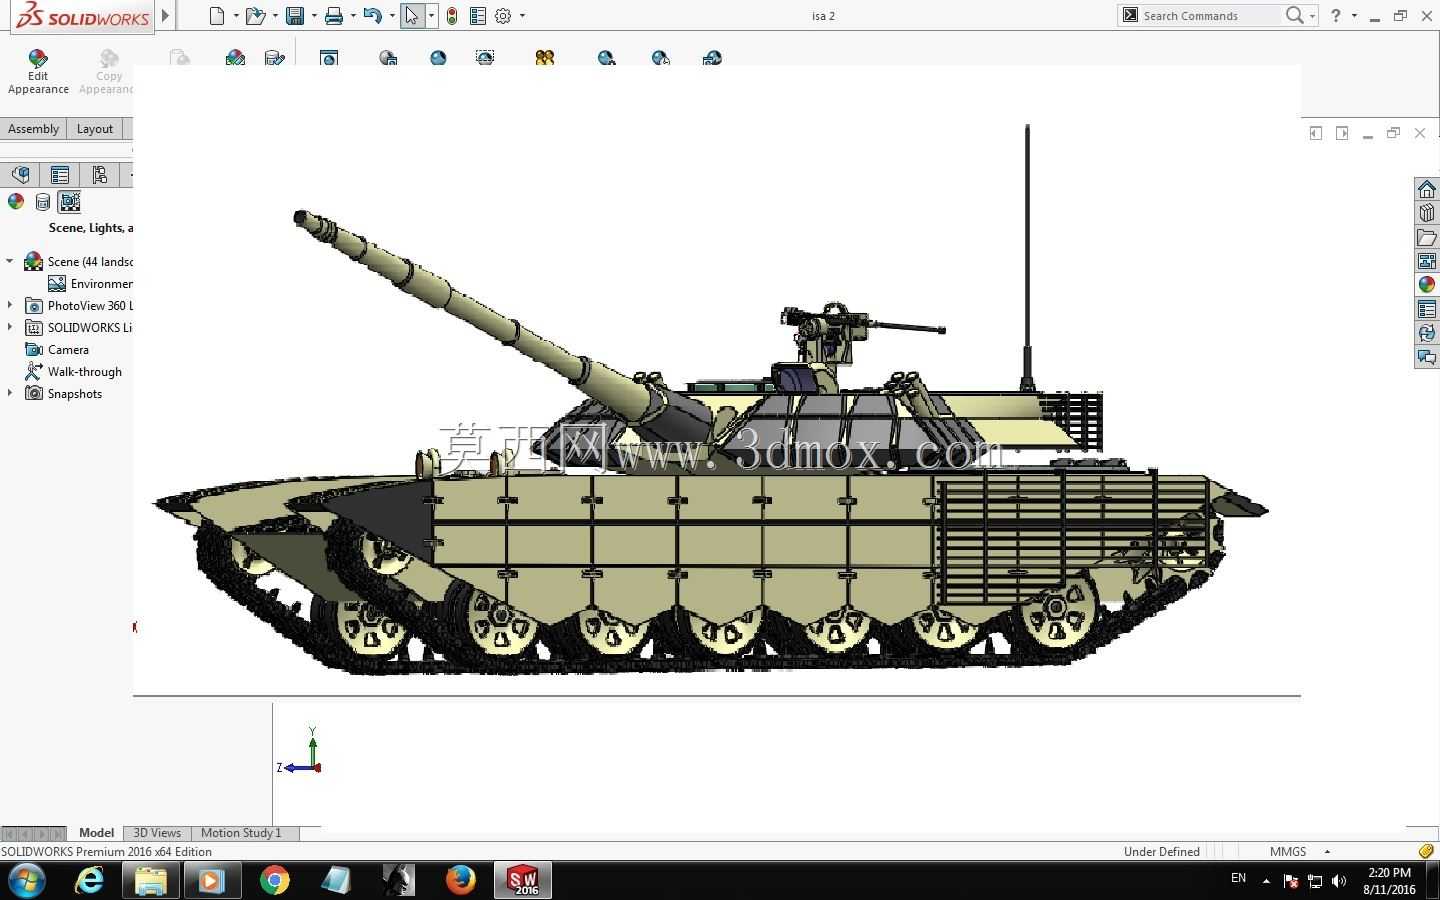The height and width of the screenshot is (900, 1440).
Task: Click the Rebuild traffic light icon
Action: point(452,16)
